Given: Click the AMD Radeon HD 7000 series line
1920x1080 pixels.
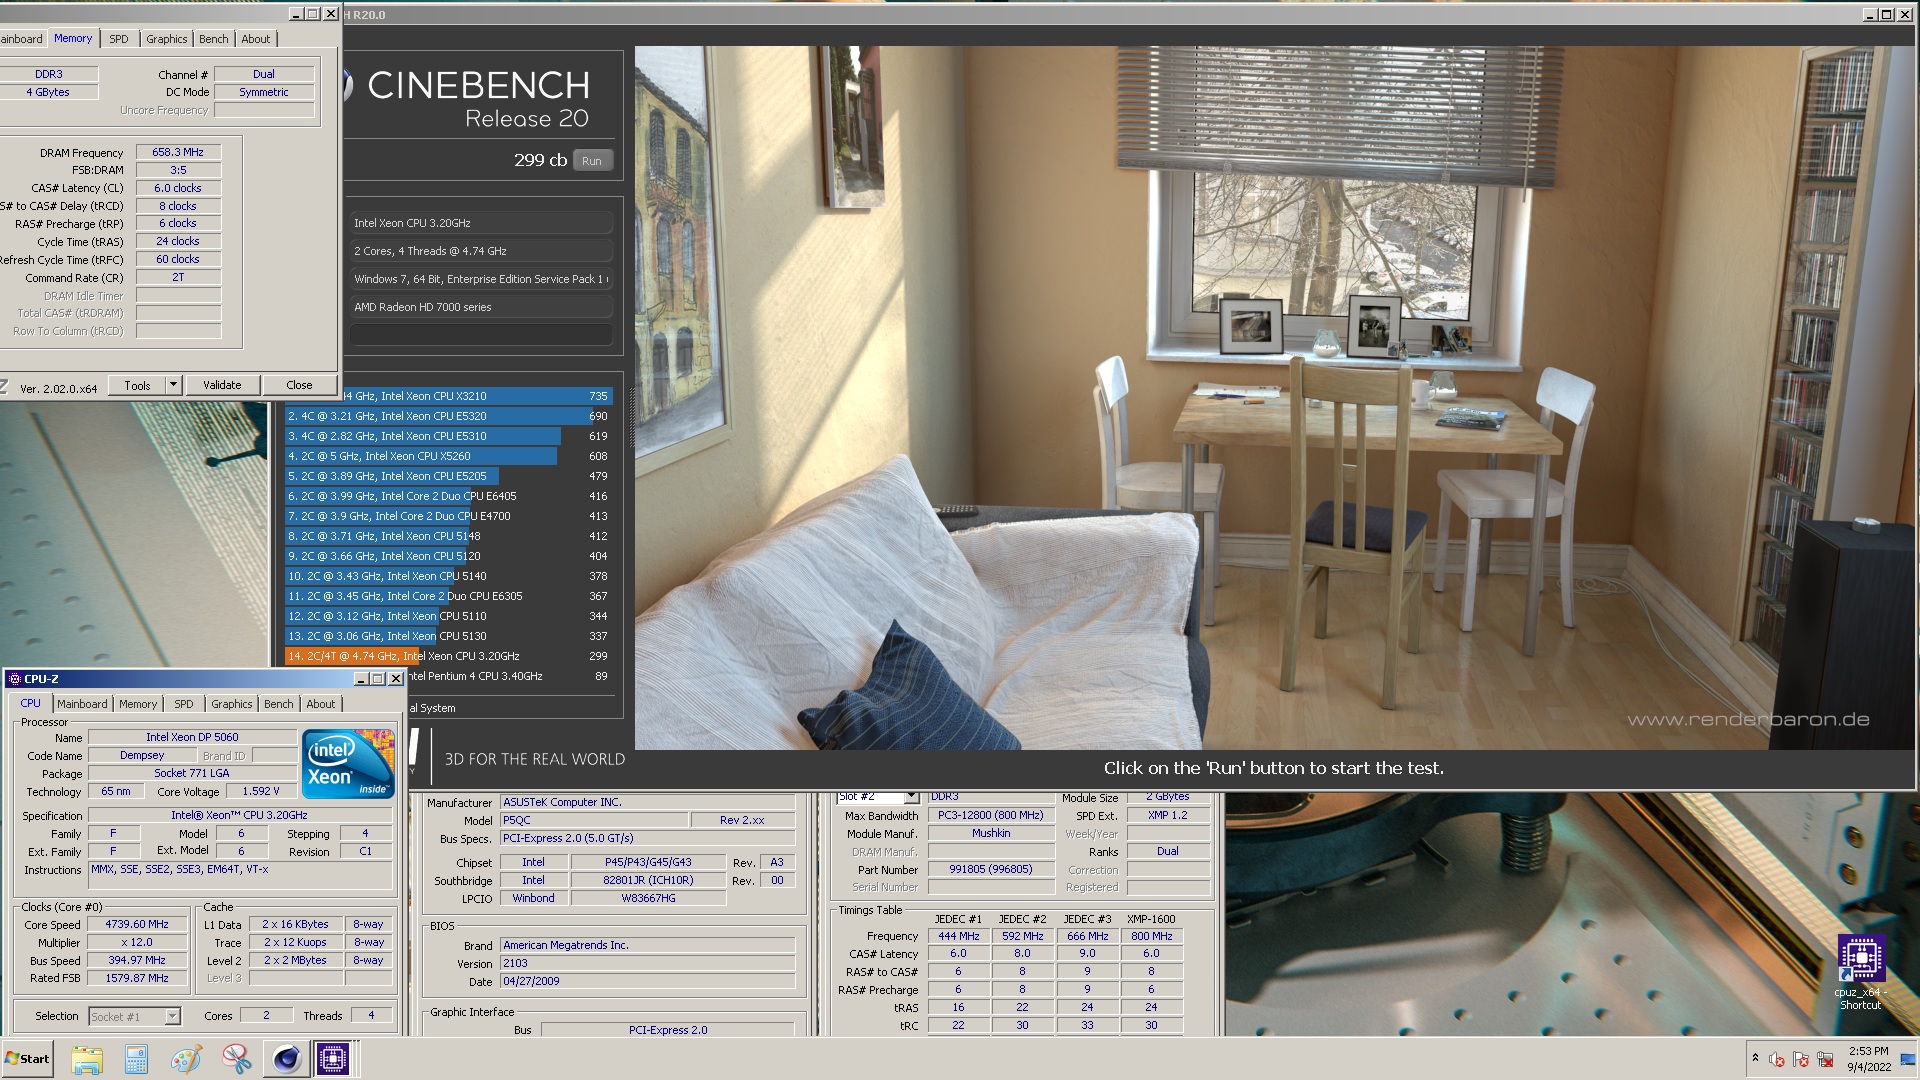Looking at the screenshot, I should 480,307.
